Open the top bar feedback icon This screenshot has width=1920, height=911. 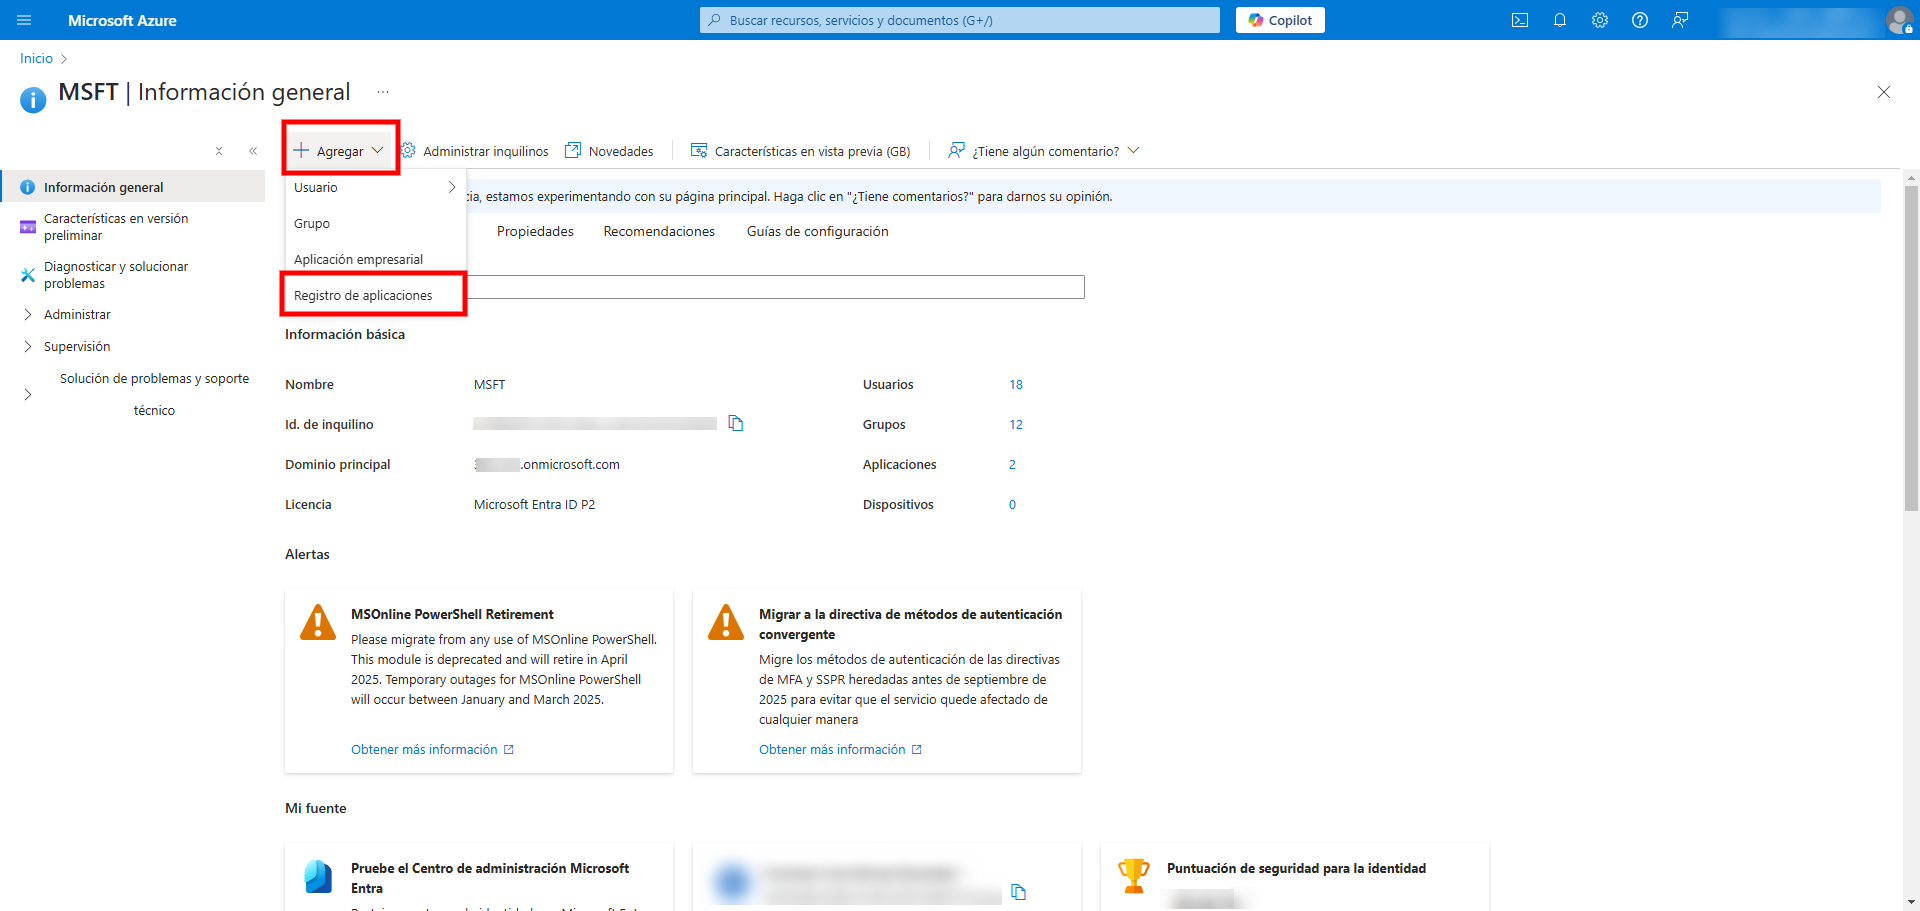[1680, 20]
